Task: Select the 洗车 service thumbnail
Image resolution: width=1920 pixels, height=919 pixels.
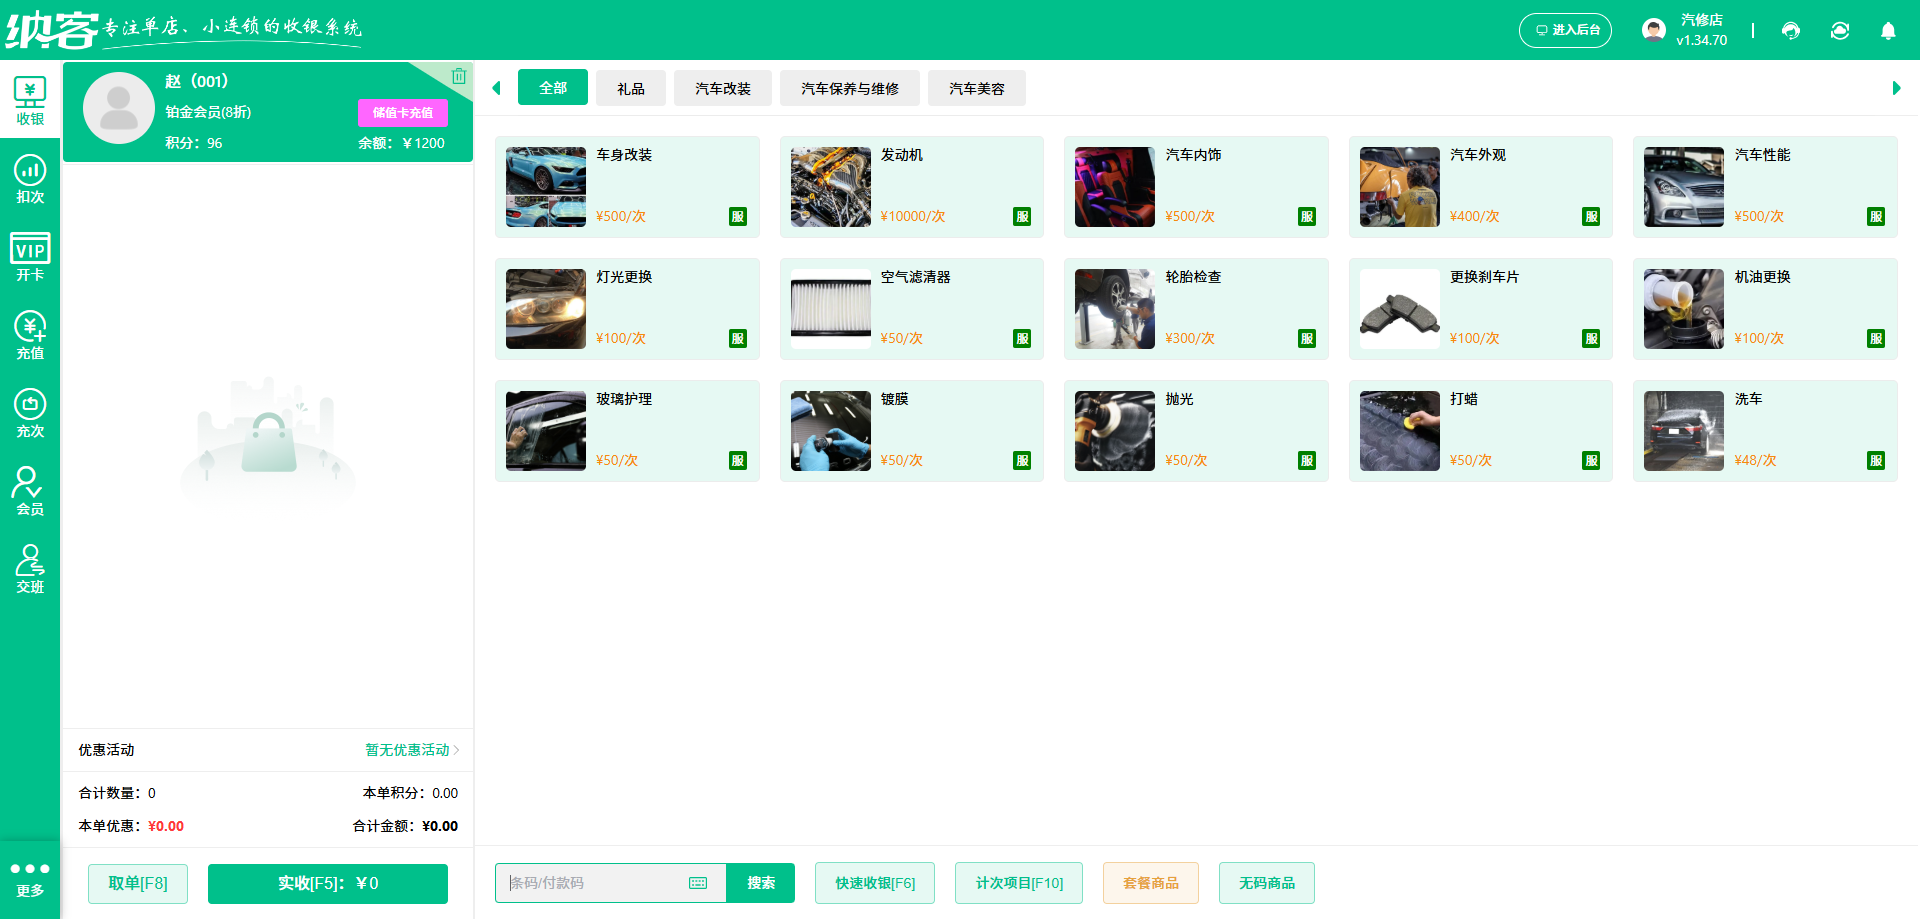Action: click(x=1684, y=431)
